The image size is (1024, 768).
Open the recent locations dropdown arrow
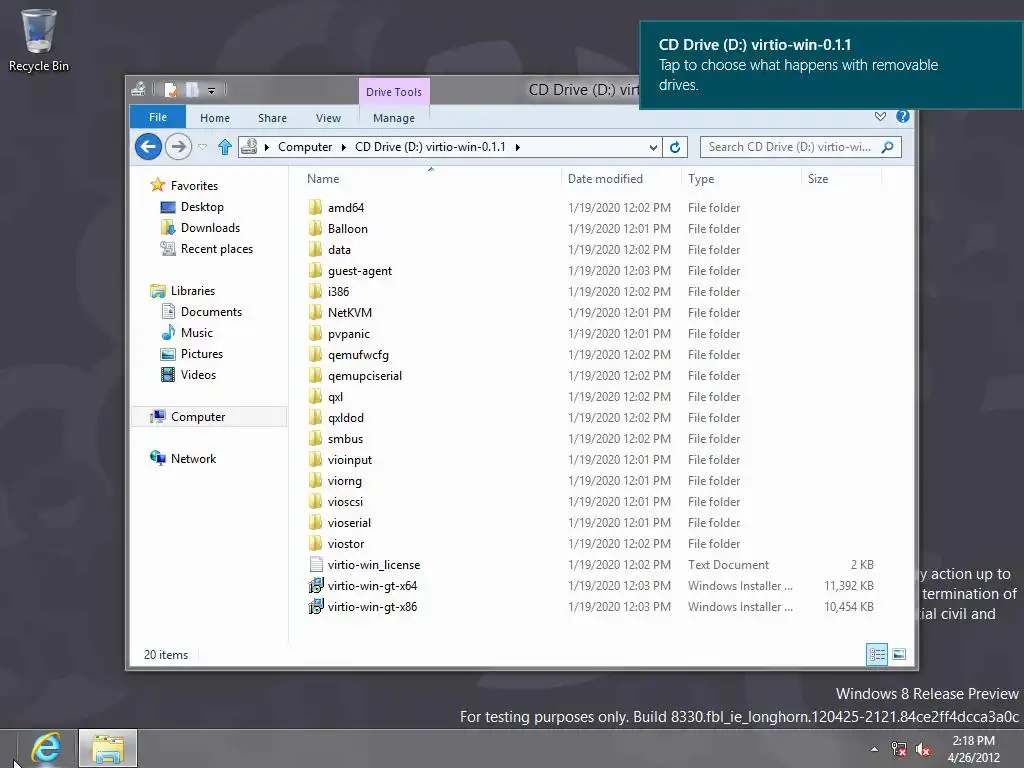(202, 147)
